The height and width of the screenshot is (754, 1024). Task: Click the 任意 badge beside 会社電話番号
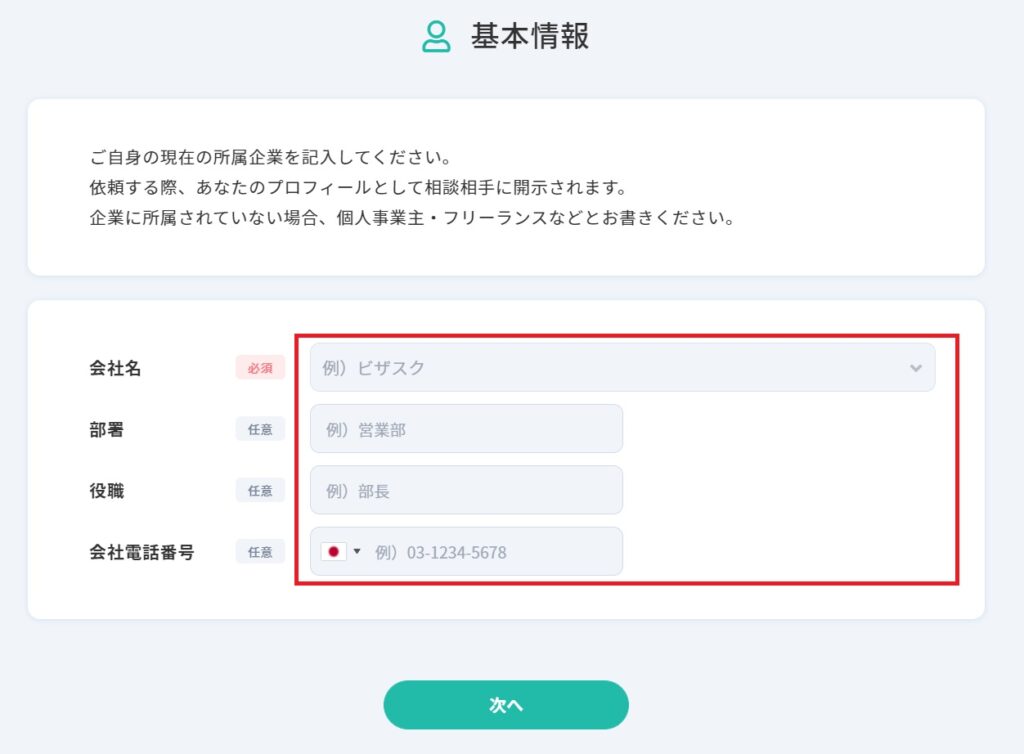tap(260, 552)
